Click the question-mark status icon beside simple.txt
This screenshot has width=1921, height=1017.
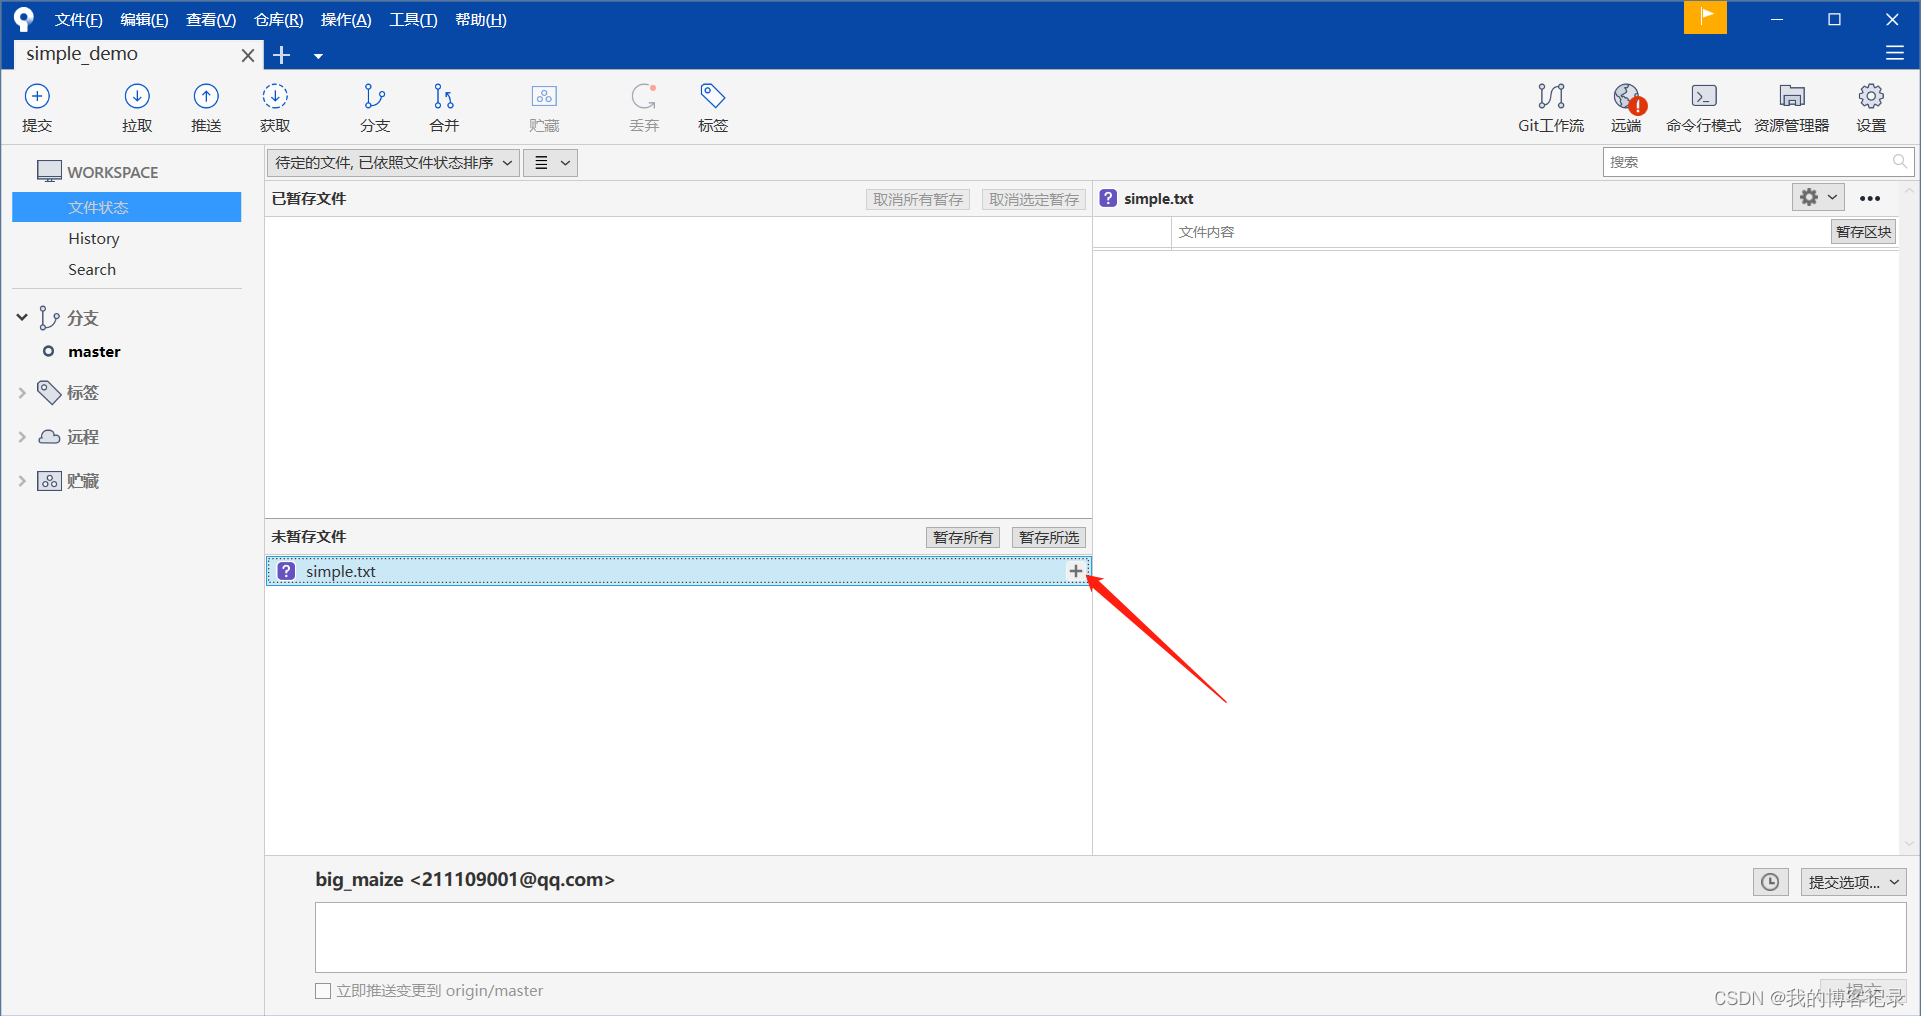(287, 571)
